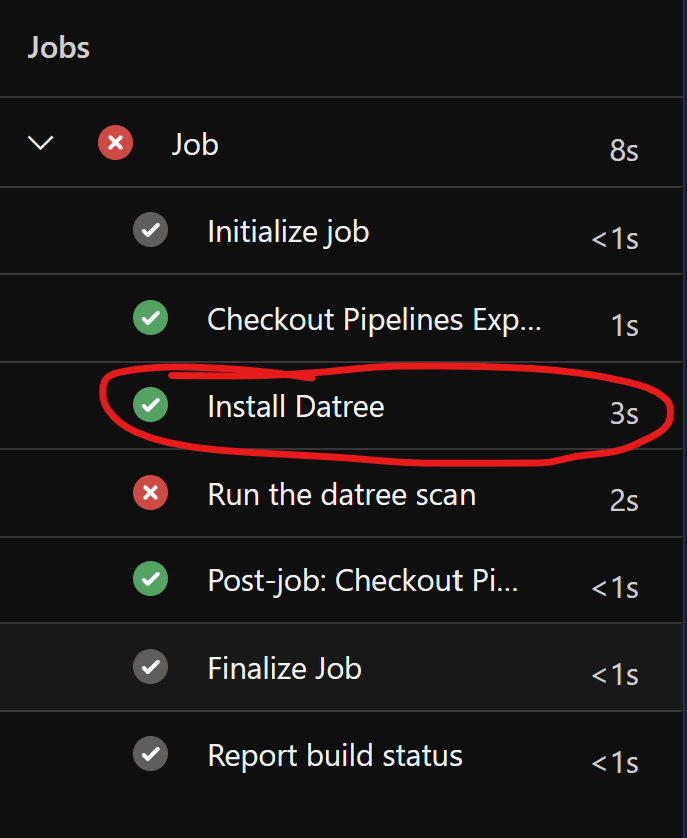Click the <1s duration of Finalize Job

[x=615, y=675]
